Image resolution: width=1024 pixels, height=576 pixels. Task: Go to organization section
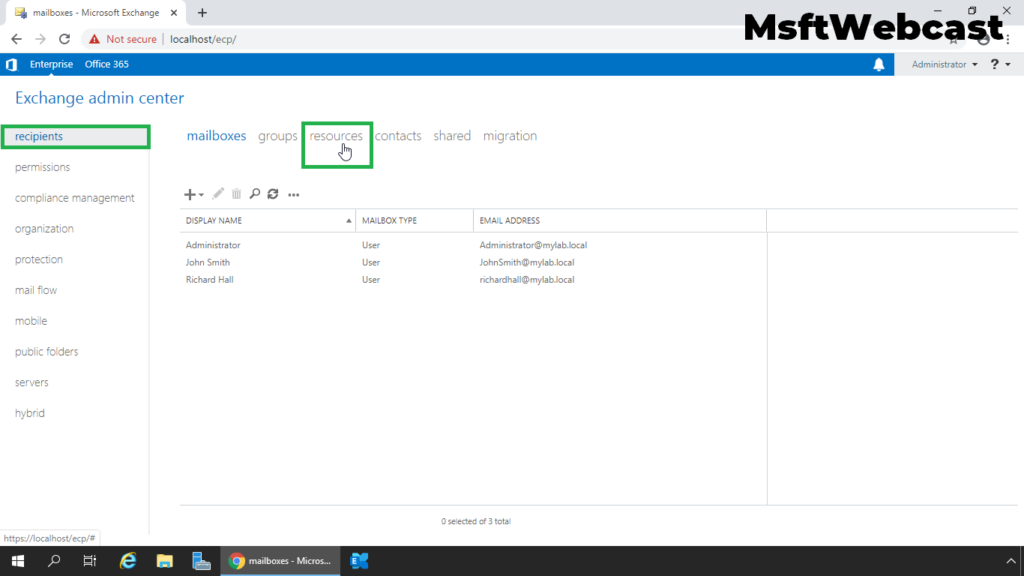click(44, 229)
